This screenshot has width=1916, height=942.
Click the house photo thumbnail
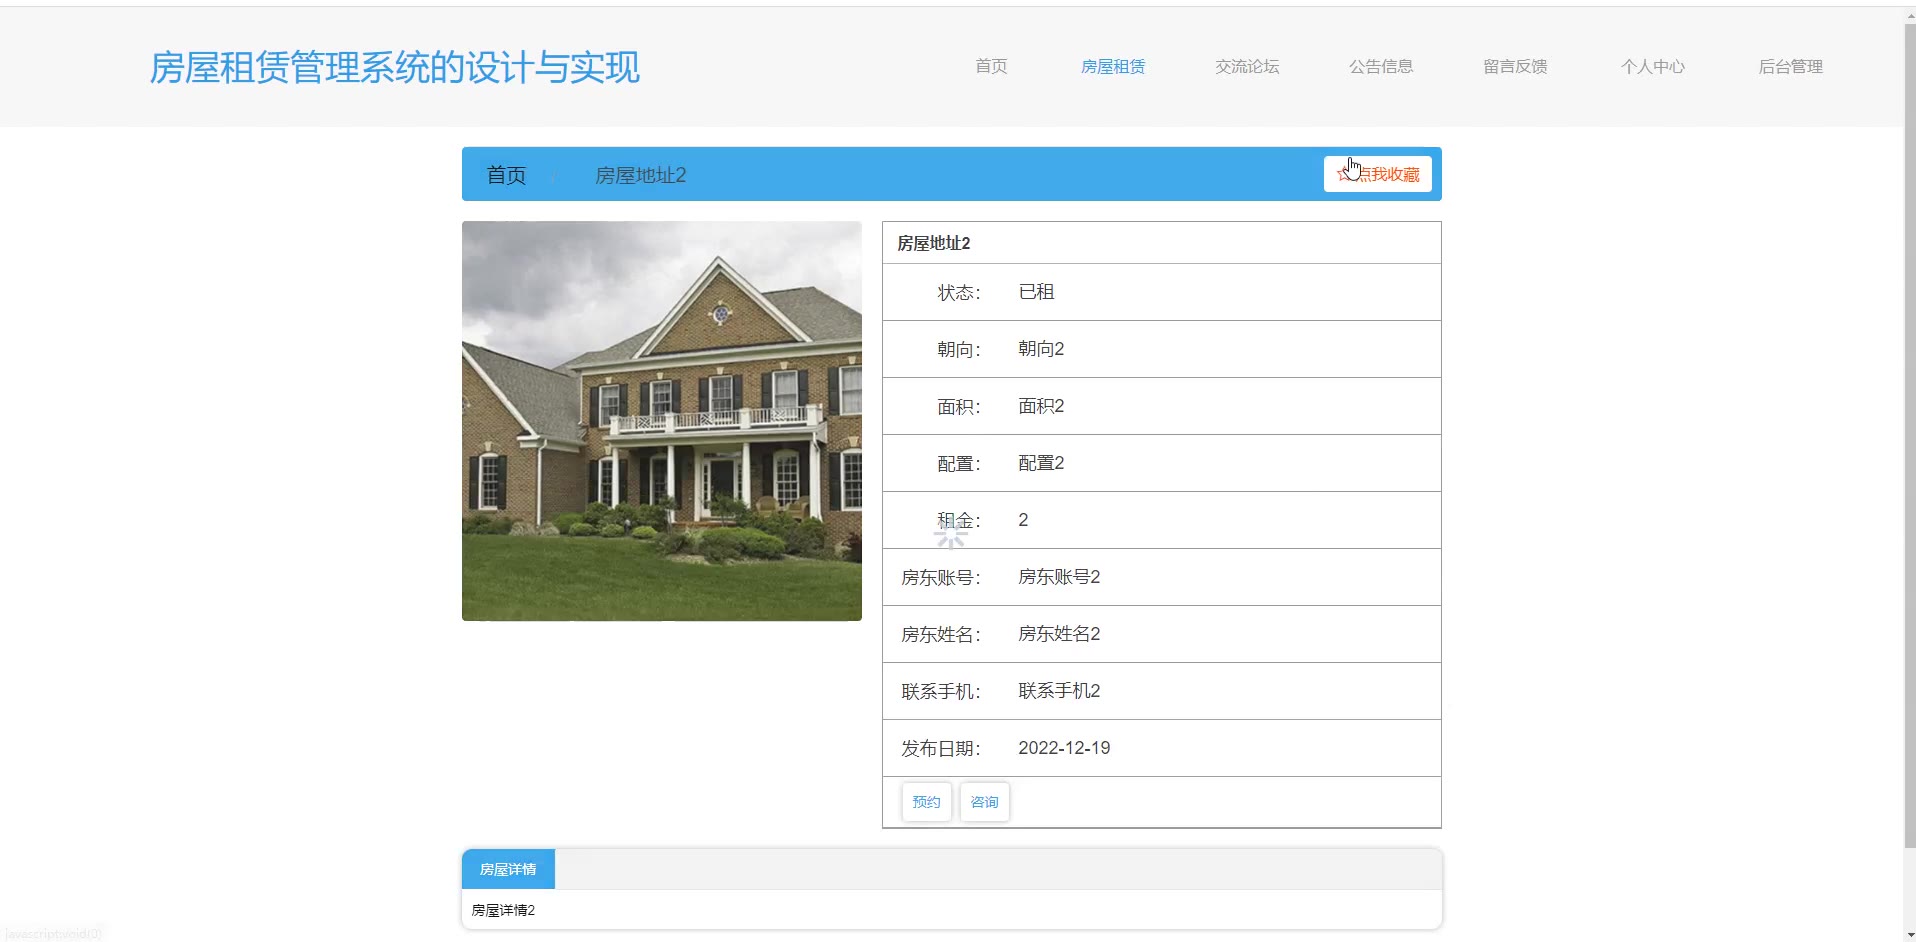point(662,421)
